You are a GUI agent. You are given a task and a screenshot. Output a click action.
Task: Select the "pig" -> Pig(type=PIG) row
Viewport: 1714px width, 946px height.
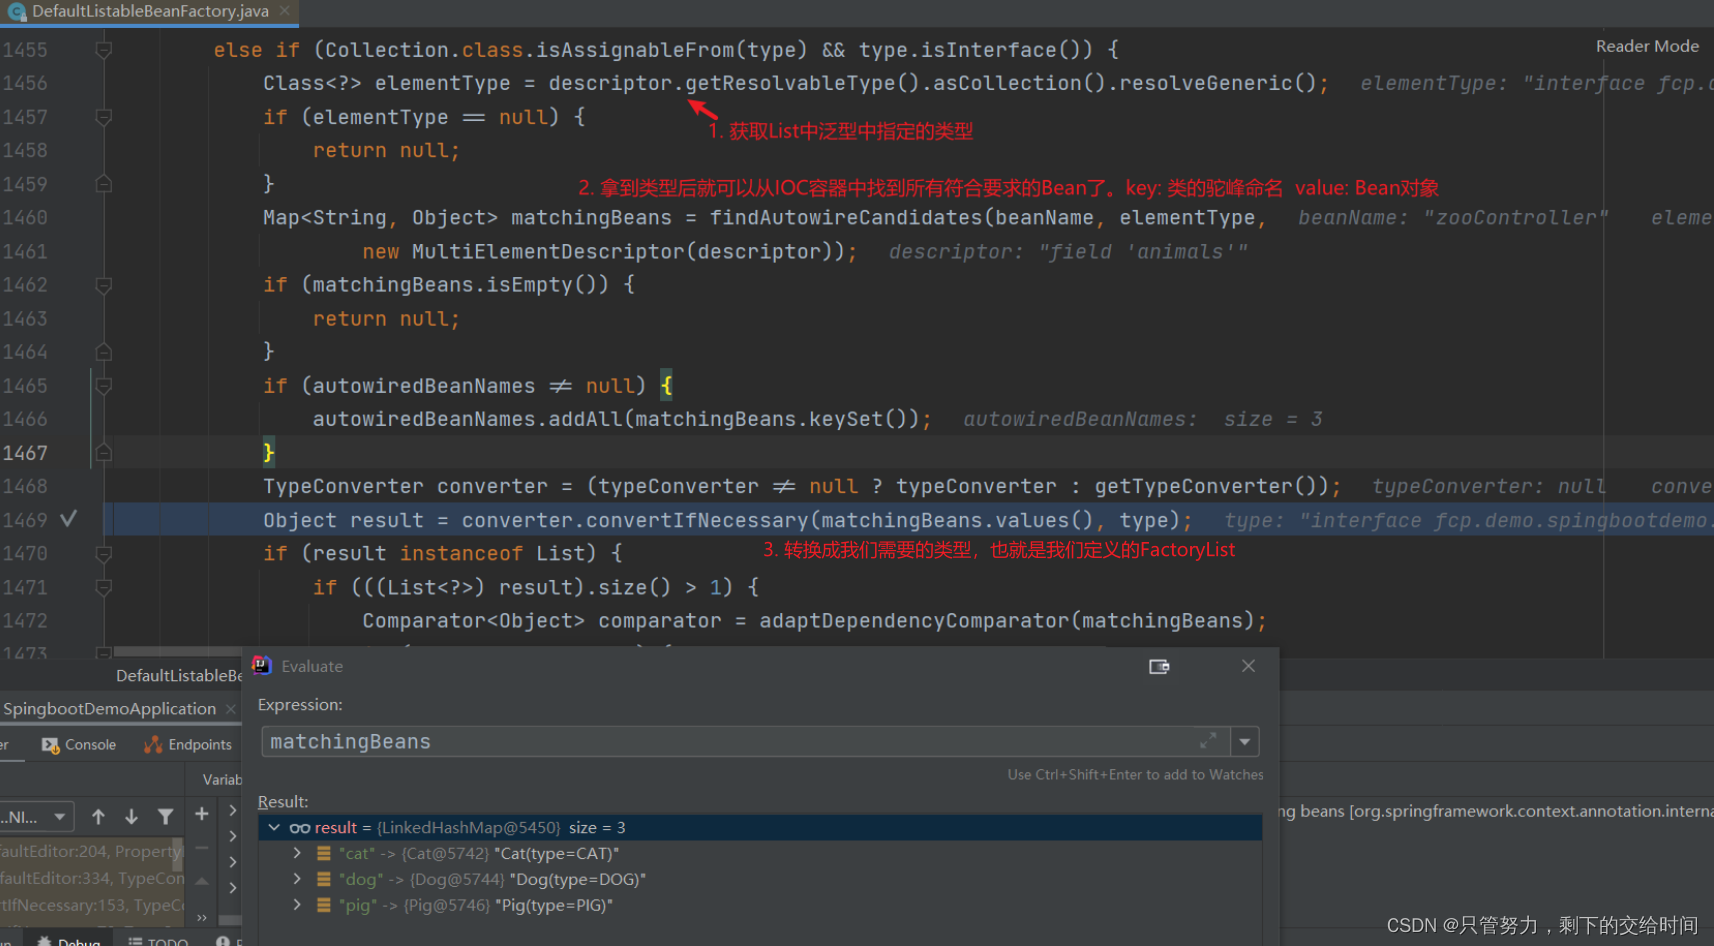pyautogui.click(x=760, y=905)
